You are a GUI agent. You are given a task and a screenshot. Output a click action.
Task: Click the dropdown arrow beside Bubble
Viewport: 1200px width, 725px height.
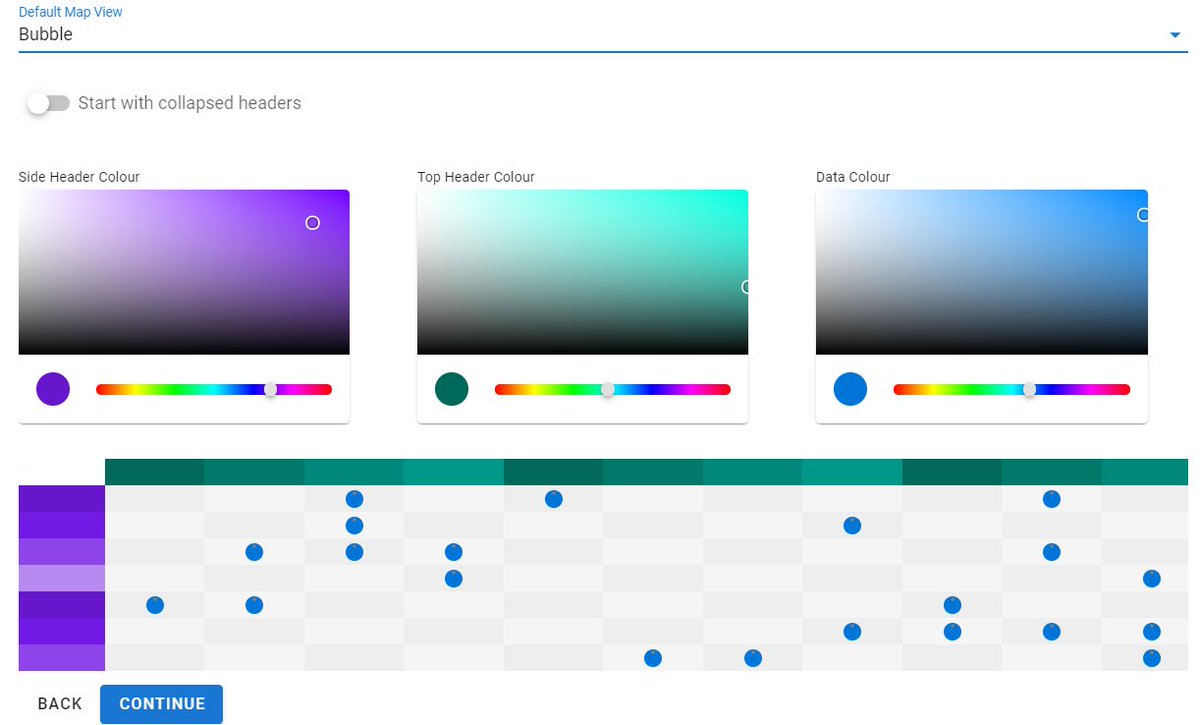tap(1176, 34)
